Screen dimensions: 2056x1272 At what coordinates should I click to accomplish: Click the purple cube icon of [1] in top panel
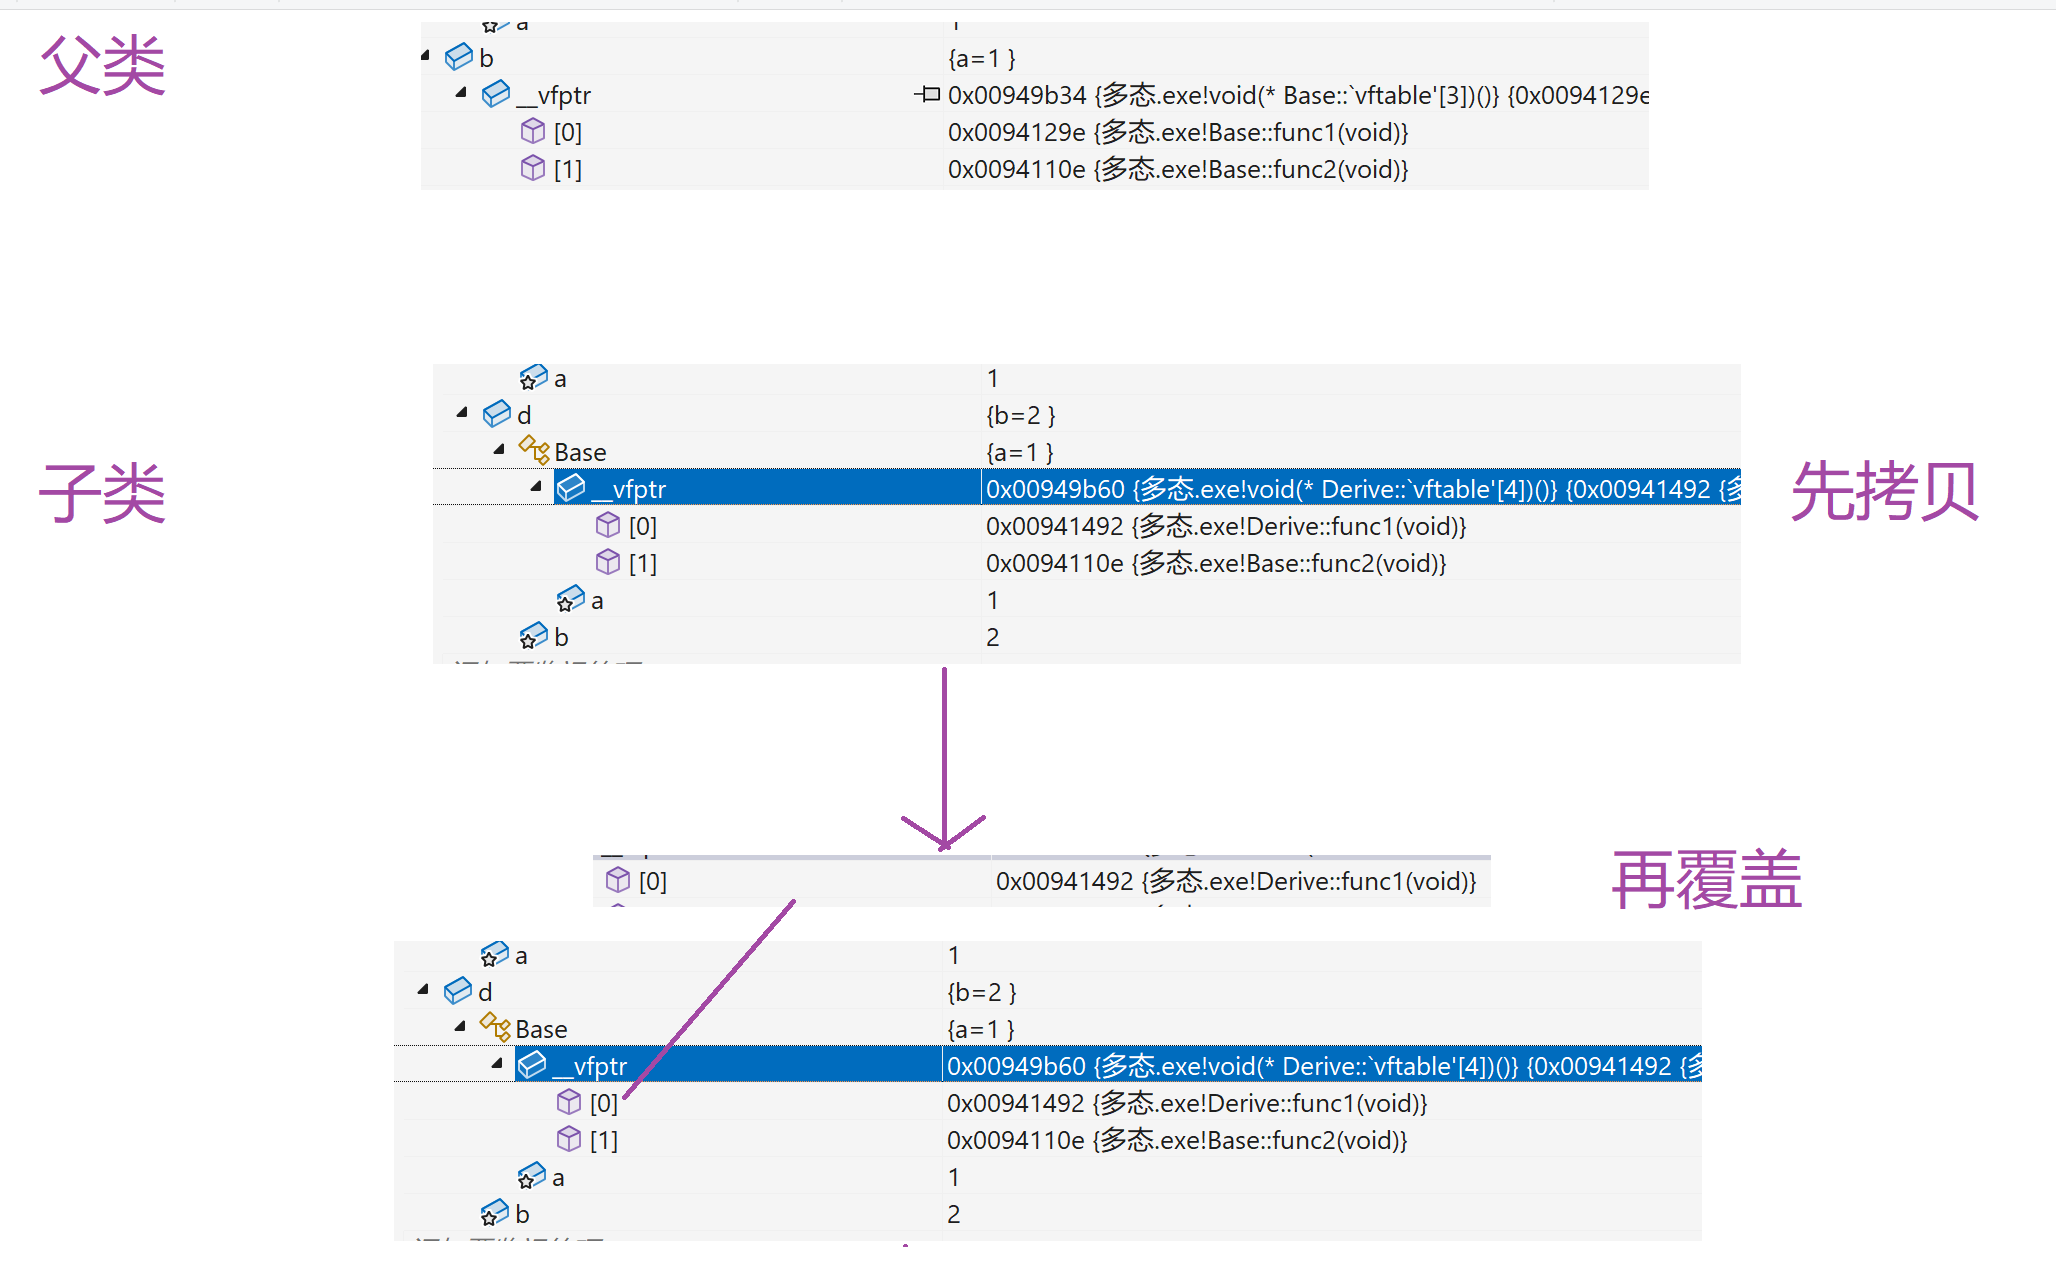533,169
